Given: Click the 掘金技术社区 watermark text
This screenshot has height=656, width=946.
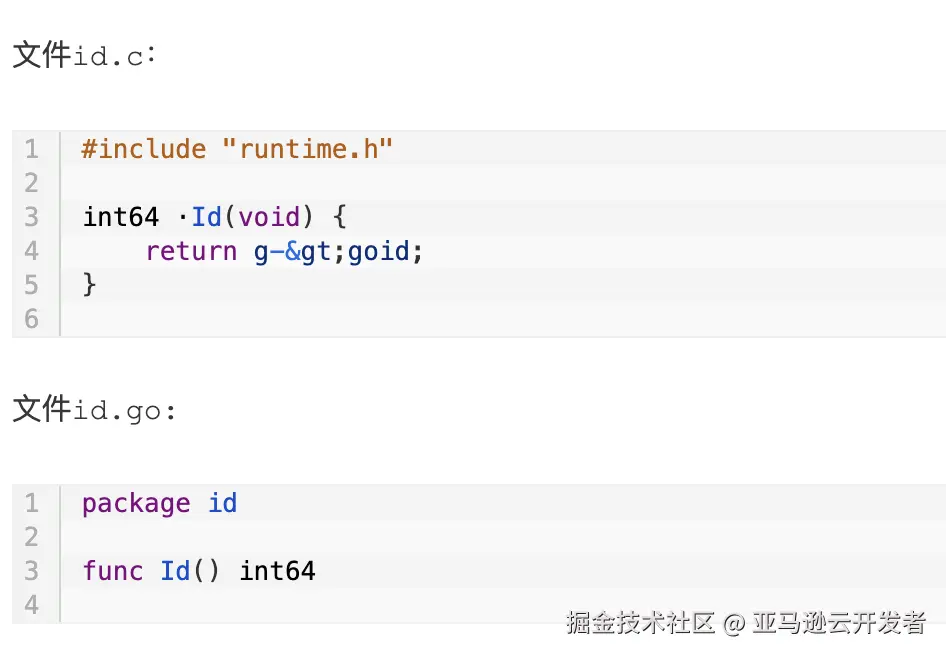Looking at the screenshot, I should click(x=641, y=623).
